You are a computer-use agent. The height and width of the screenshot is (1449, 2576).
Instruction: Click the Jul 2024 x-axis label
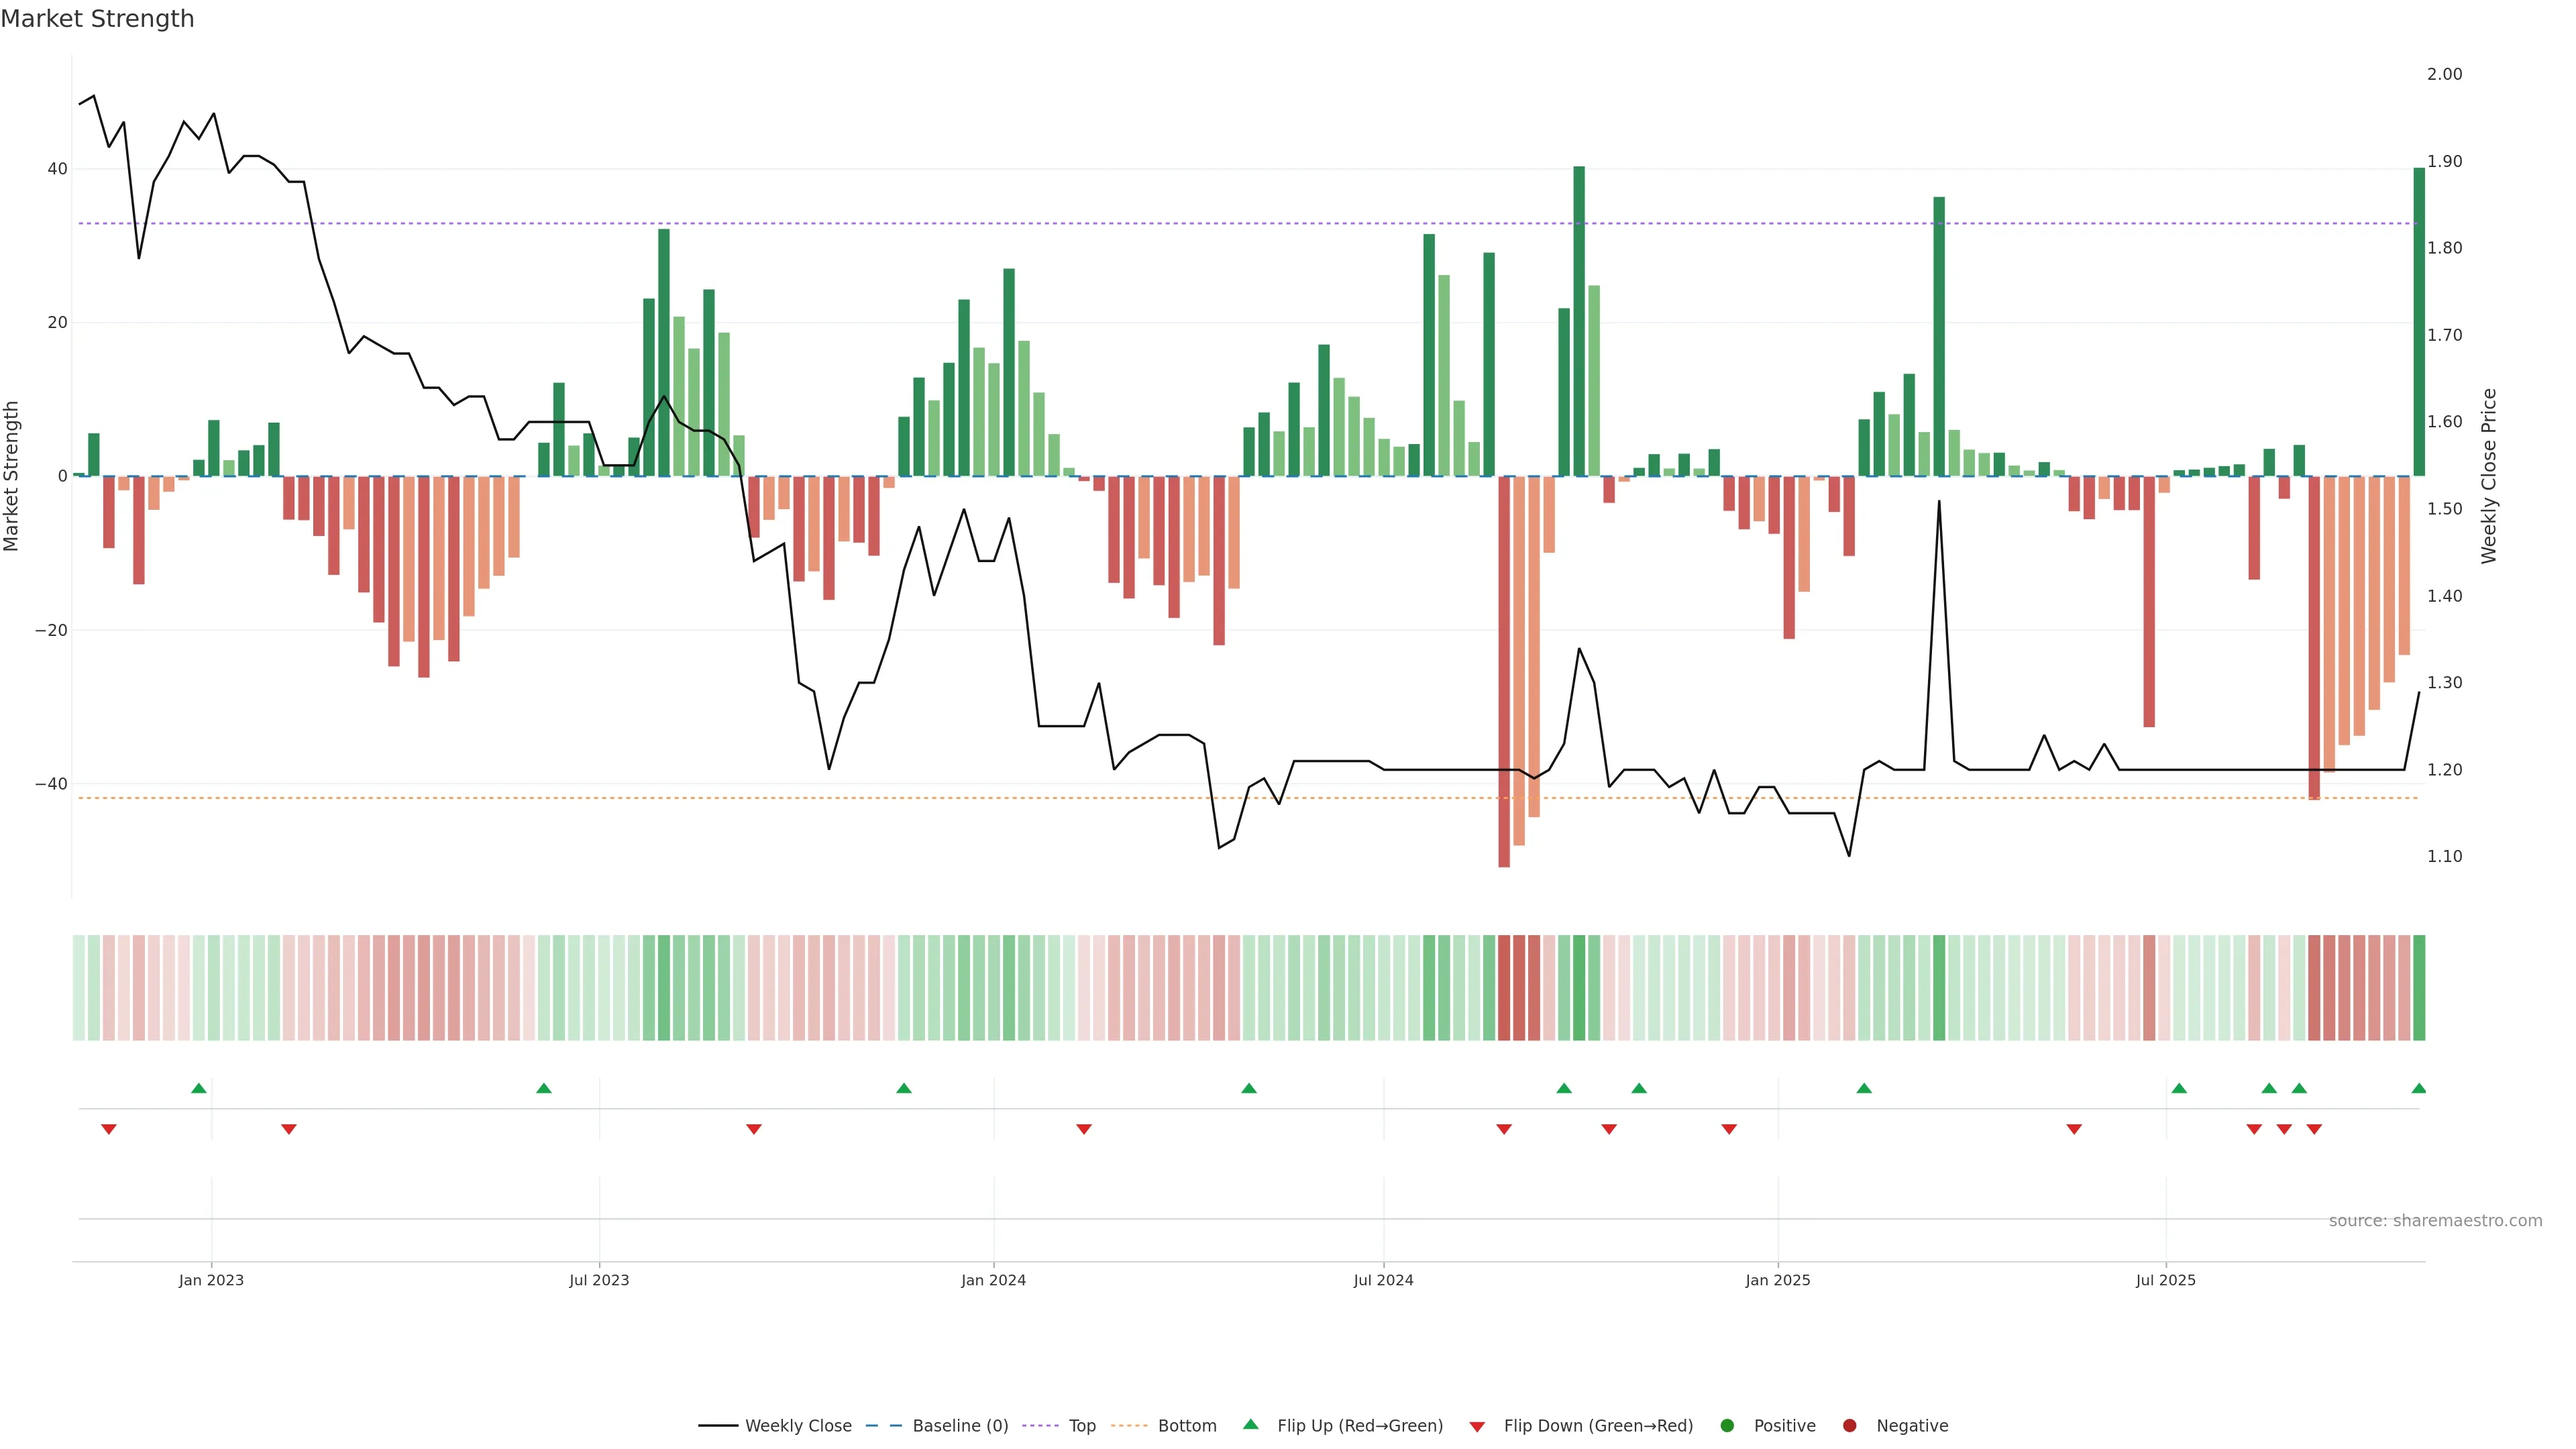[1383, 1280]
